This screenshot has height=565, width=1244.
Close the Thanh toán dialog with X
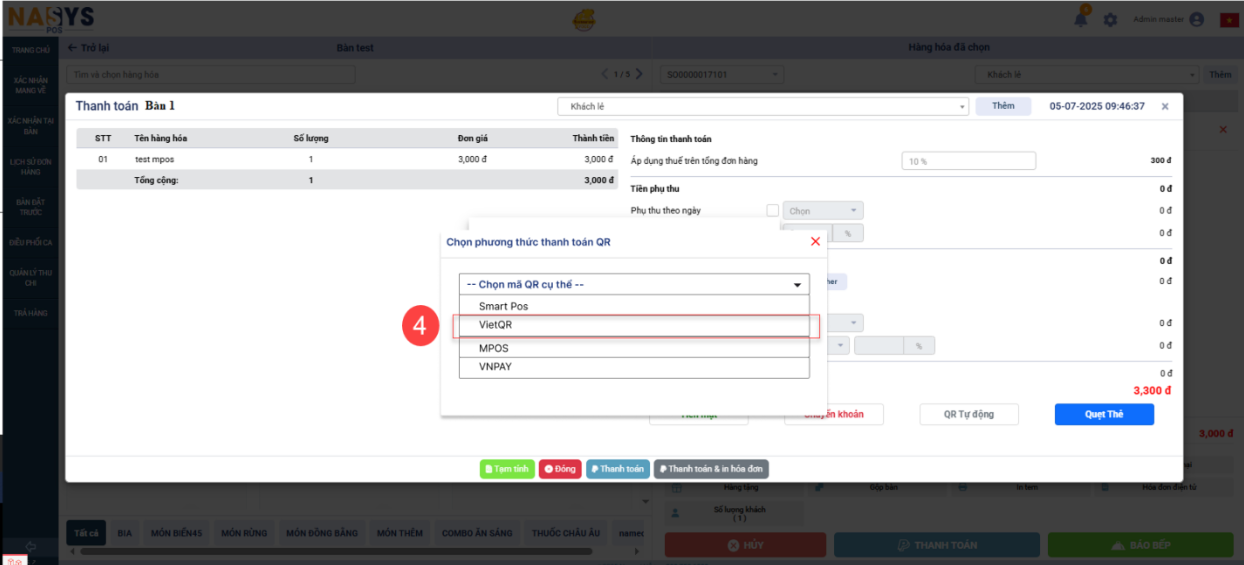pyautogui.click(x=1164, y=106)
